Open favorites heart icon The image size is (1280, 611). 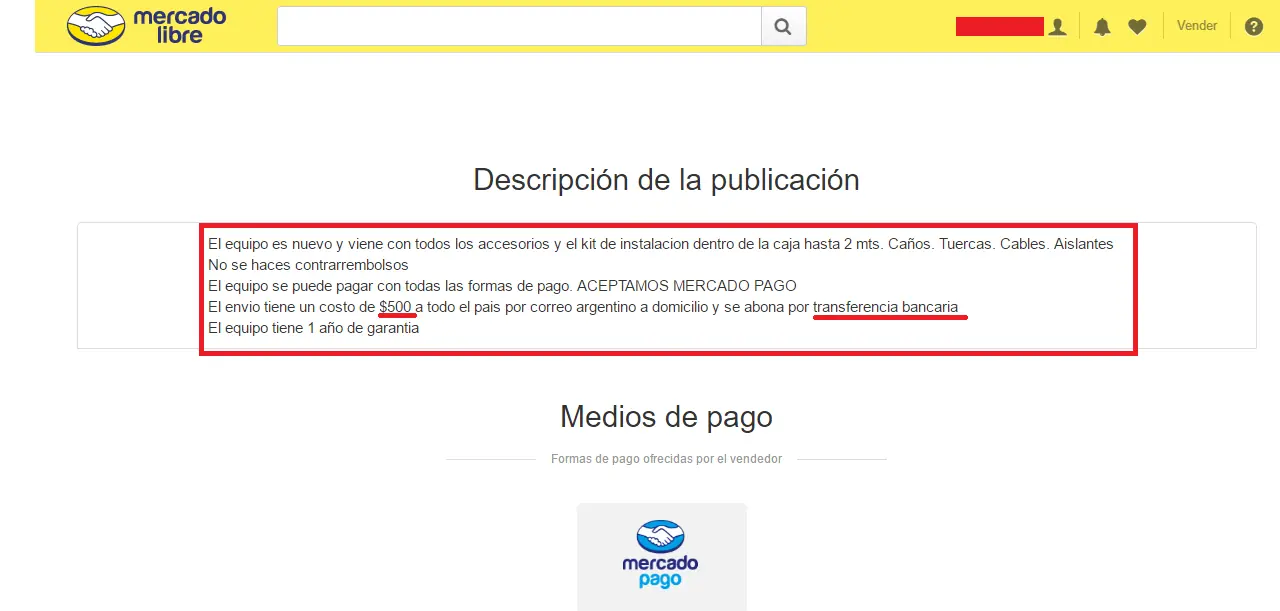coord(1137,27)
